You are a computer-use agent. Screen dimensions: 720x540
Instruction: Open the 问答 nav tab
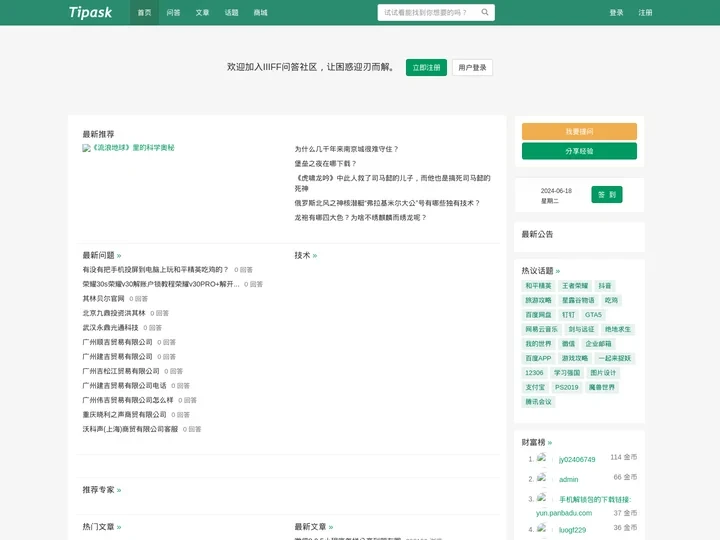coord(173,12)
